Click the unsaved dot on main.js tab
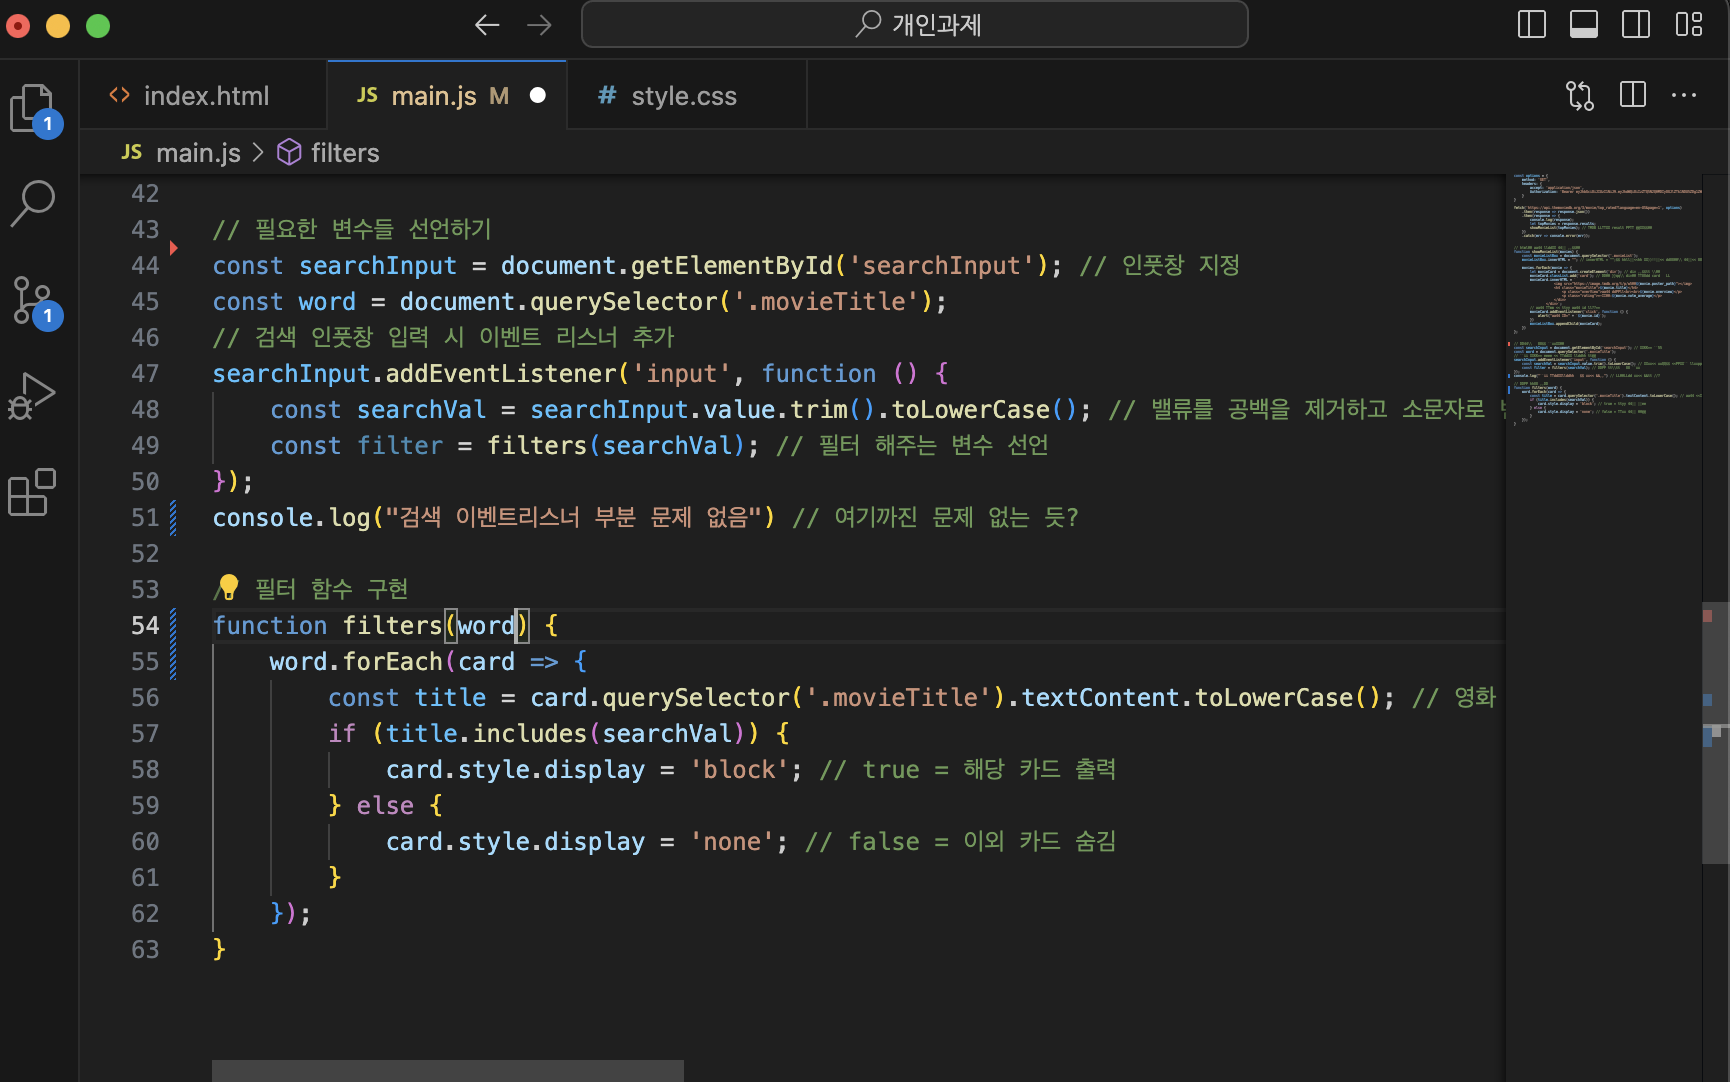1730x1082 pixels. pos(538,95)
